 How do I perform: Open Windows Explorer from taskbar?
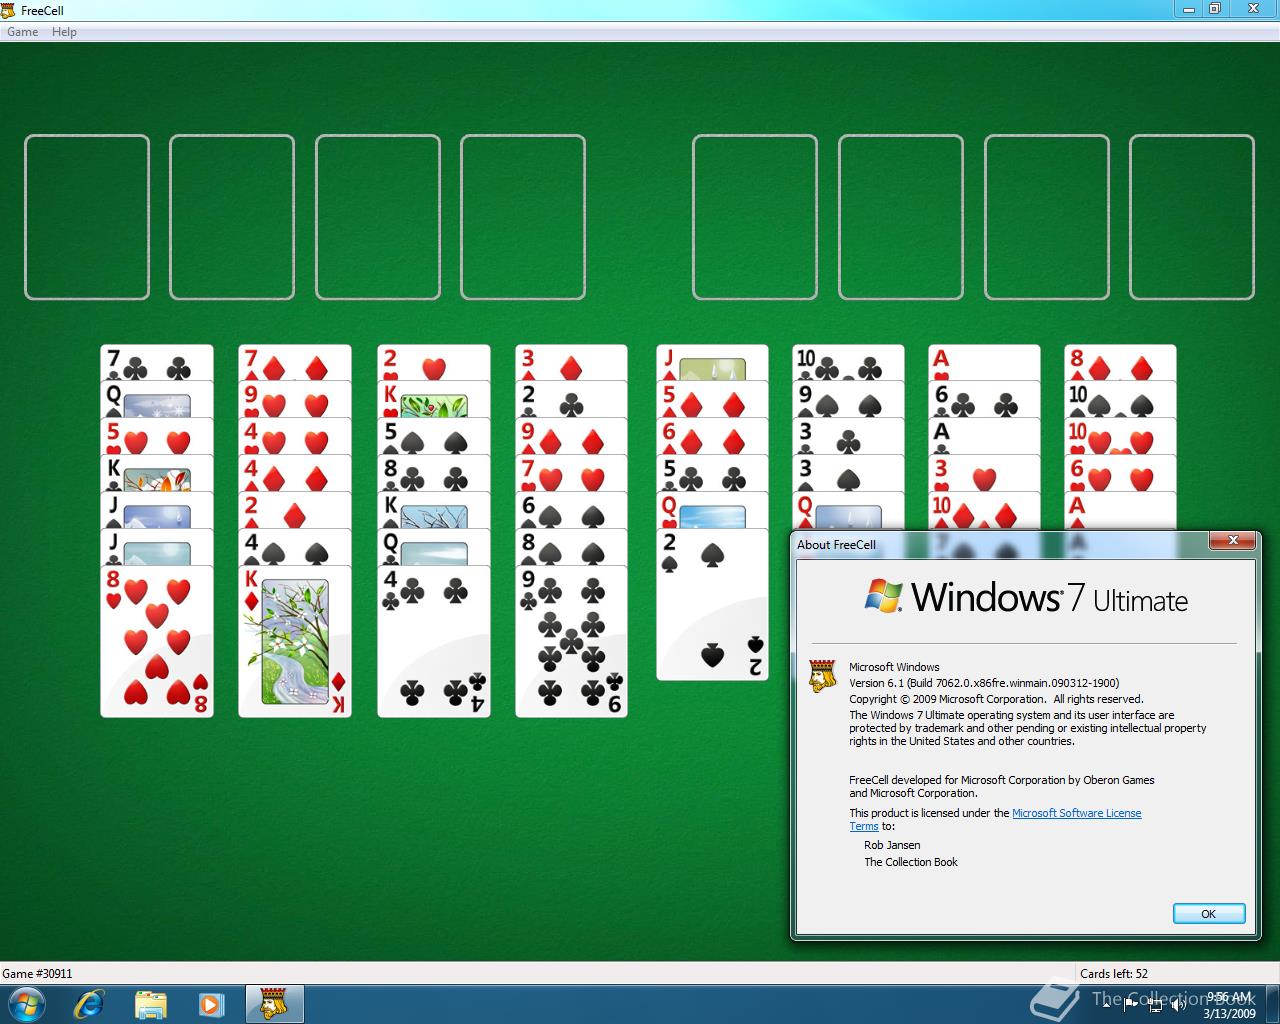tap(150, 1004)
